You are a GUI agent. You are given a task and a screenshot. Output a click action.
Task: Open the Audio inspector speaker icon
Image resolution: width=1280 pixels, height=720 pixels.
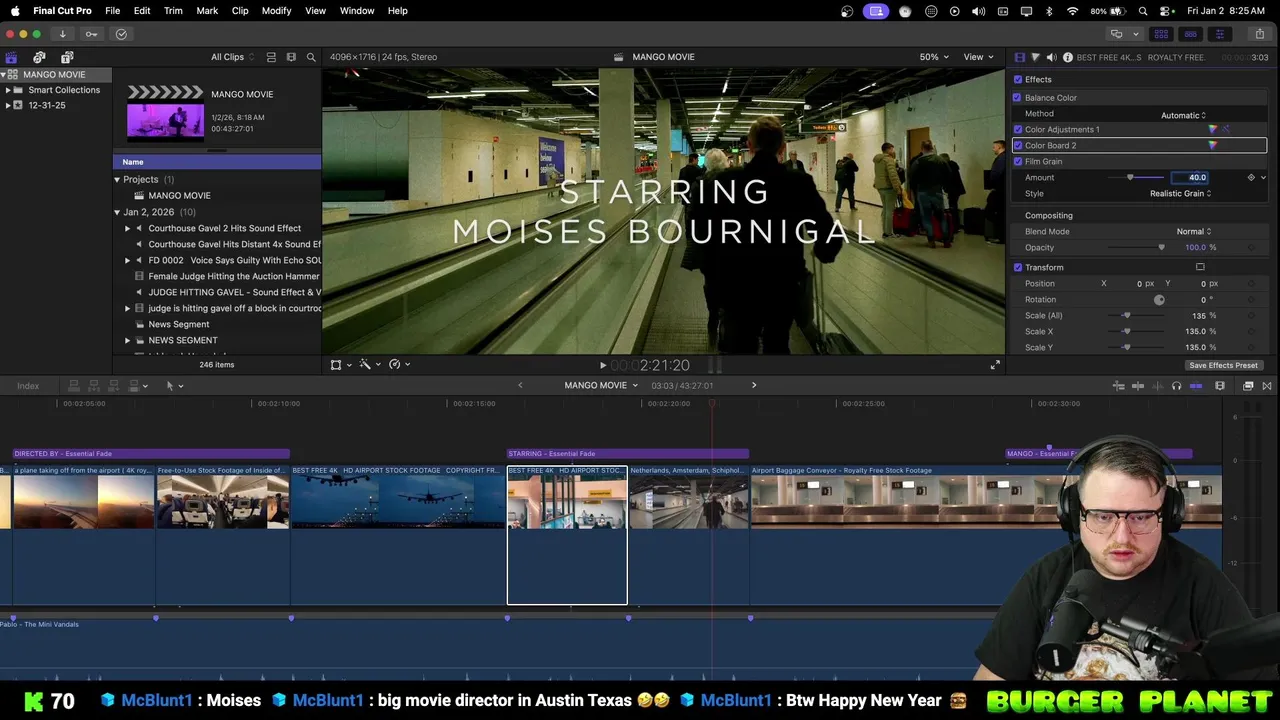click(1052, 57)
